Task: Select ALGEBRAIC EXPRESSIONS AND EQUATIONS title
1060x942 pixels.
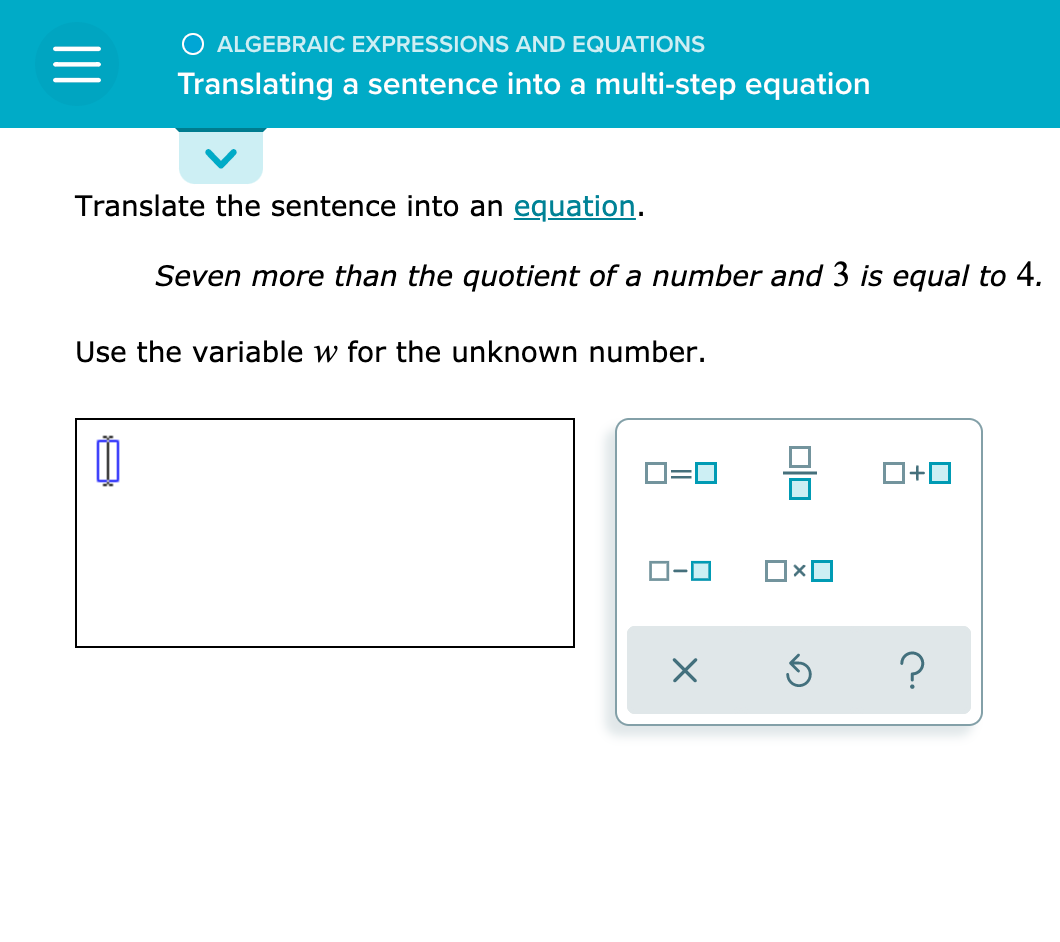Action: coord(461,43)
